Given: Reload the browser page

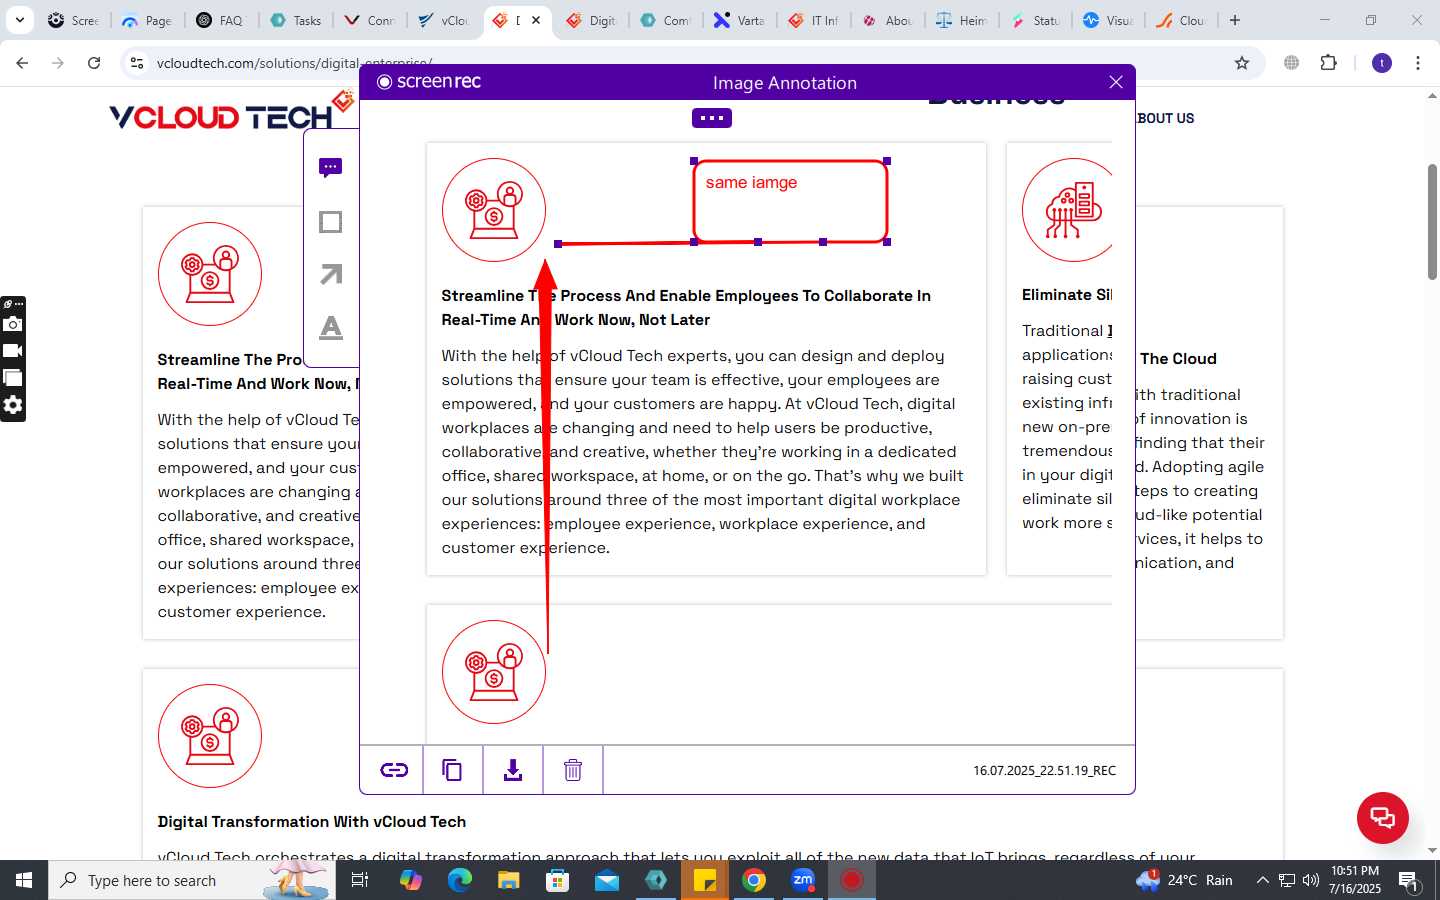Looking at the screenshot, I should 94,63.
